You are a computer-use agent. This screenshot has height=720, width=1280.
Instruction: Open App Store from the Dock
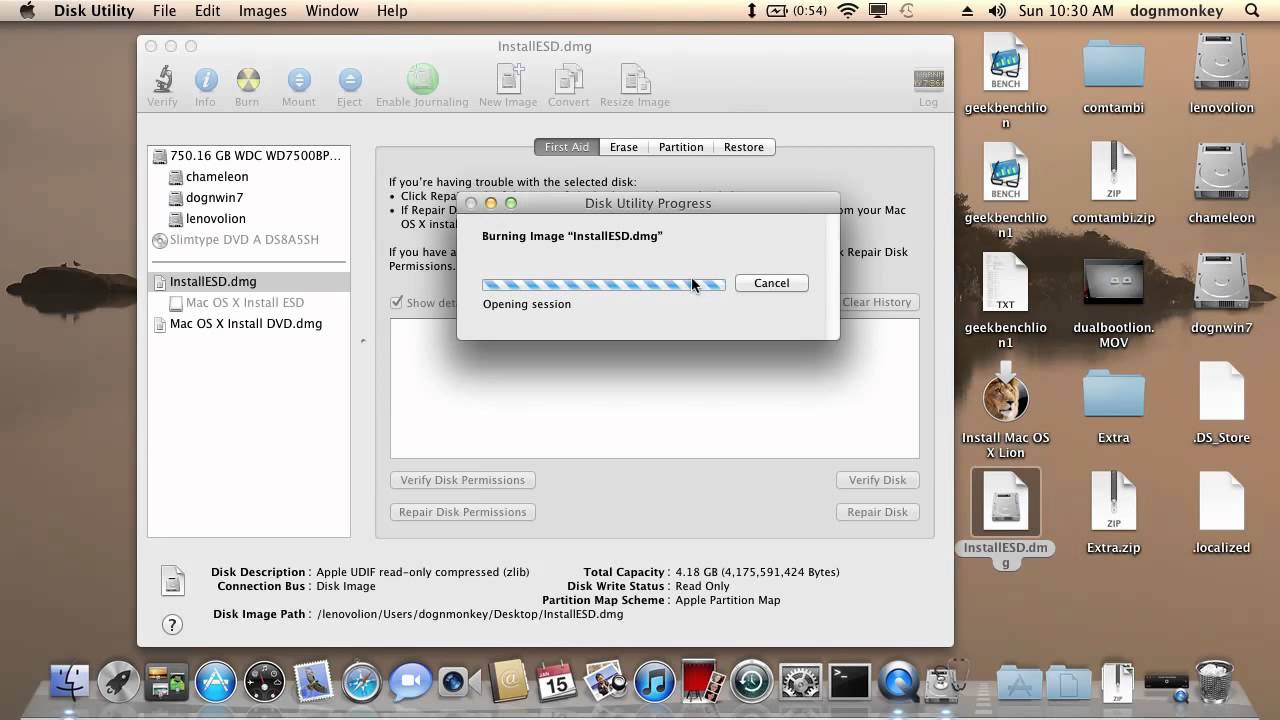tap(215, 682)
